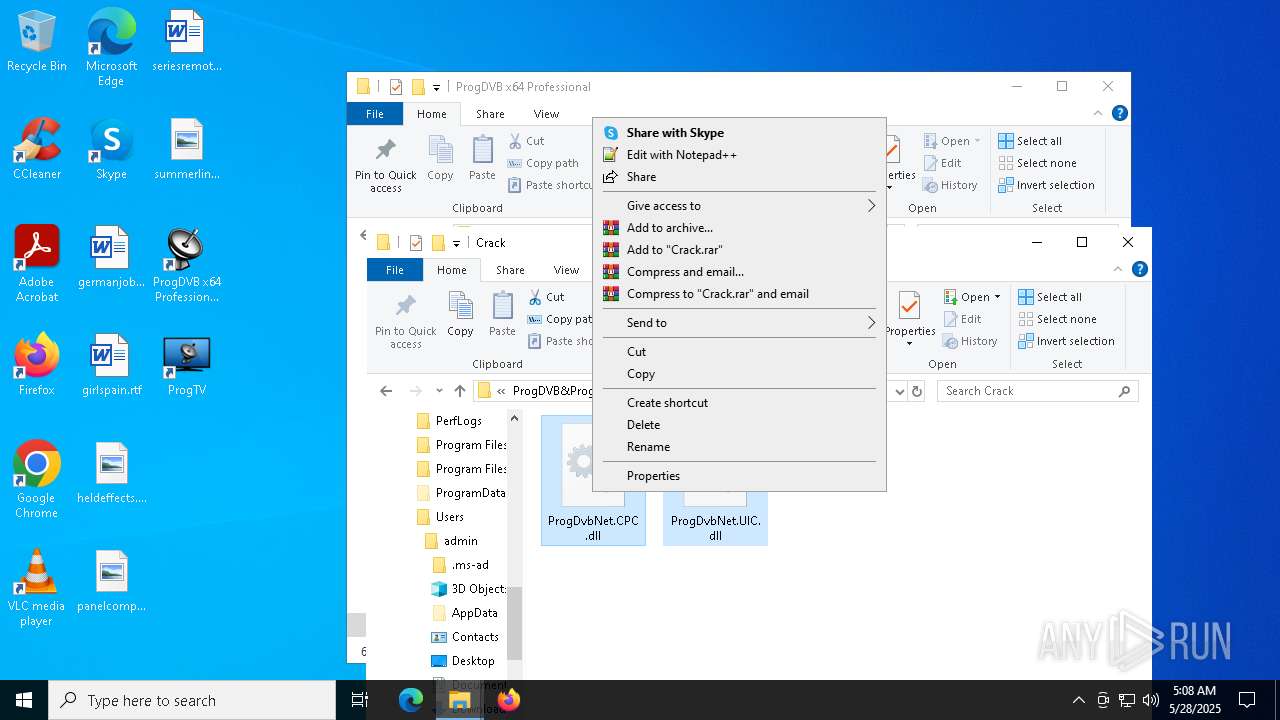Choose Compress and email... from context menu
Image resolution: width=1280 pixels, height=720 pixels.
point(740,272)
